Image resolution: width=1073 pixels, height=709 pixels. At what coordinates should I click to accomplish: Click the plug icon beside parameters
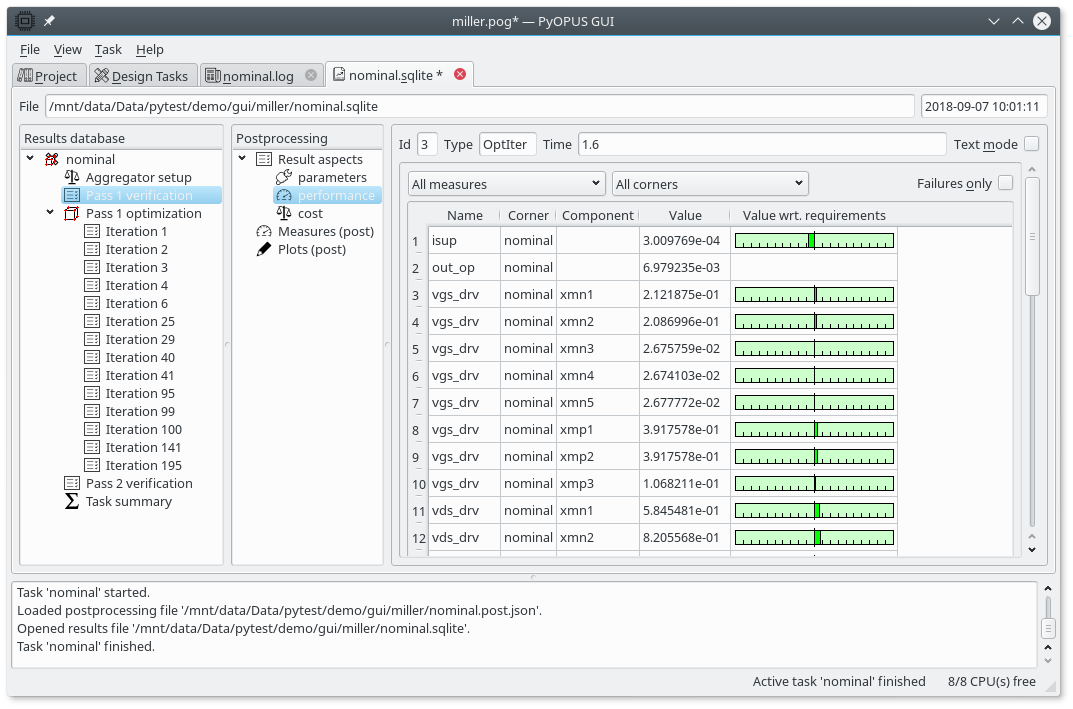(x=284, y=177)
